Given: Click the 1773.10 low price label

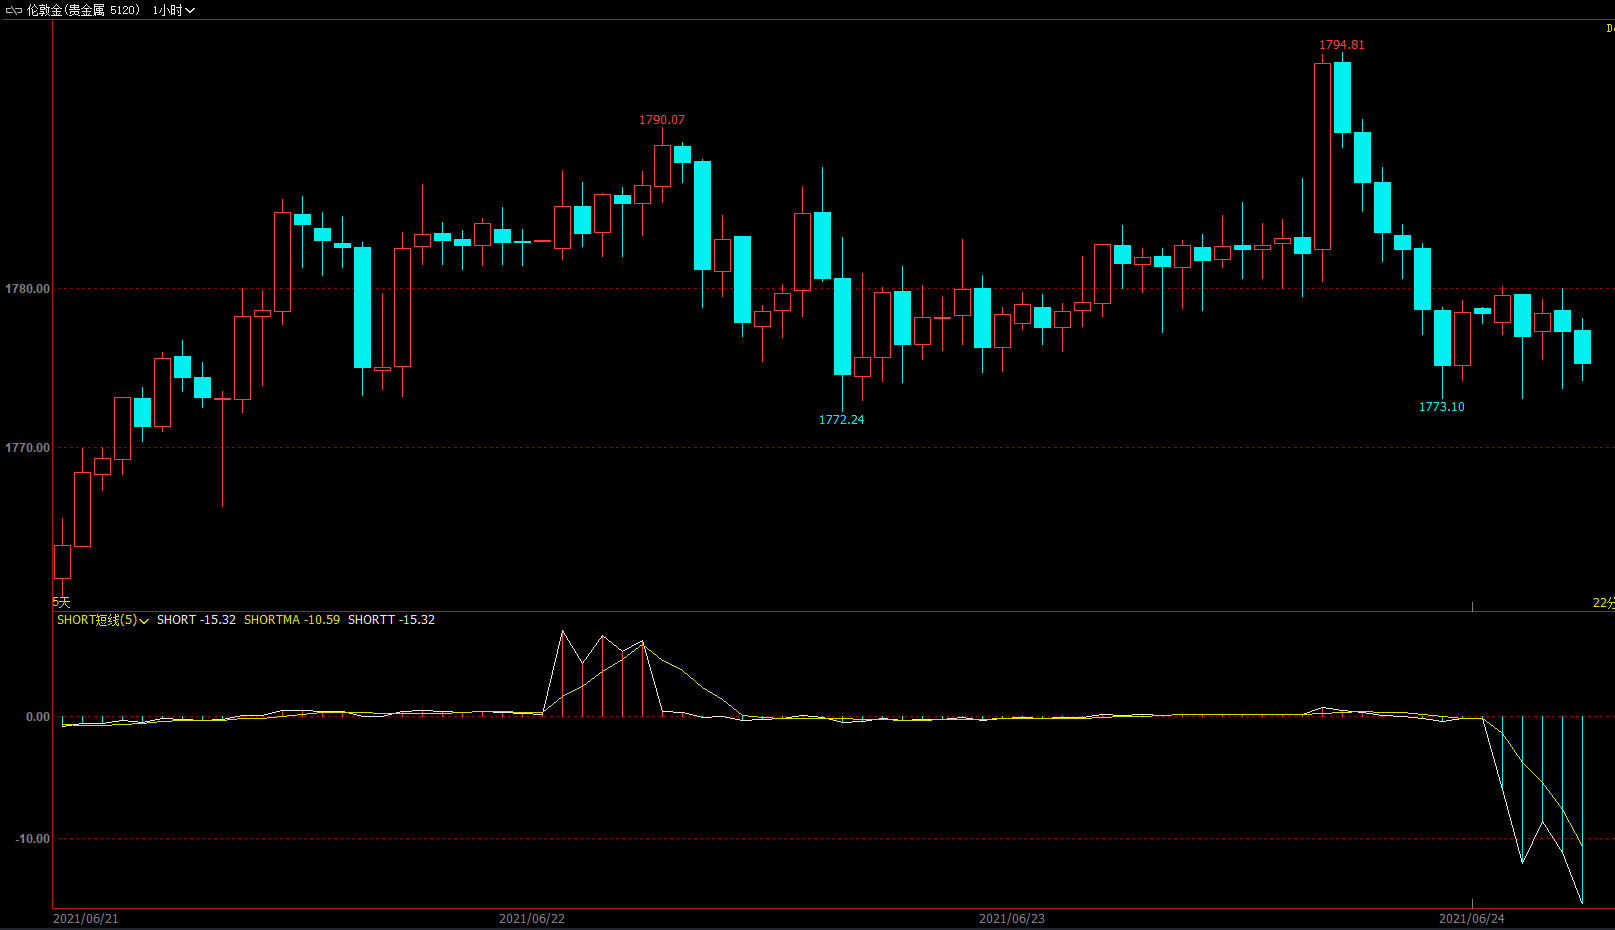Looking at the screenshot, I should 1442,407.
